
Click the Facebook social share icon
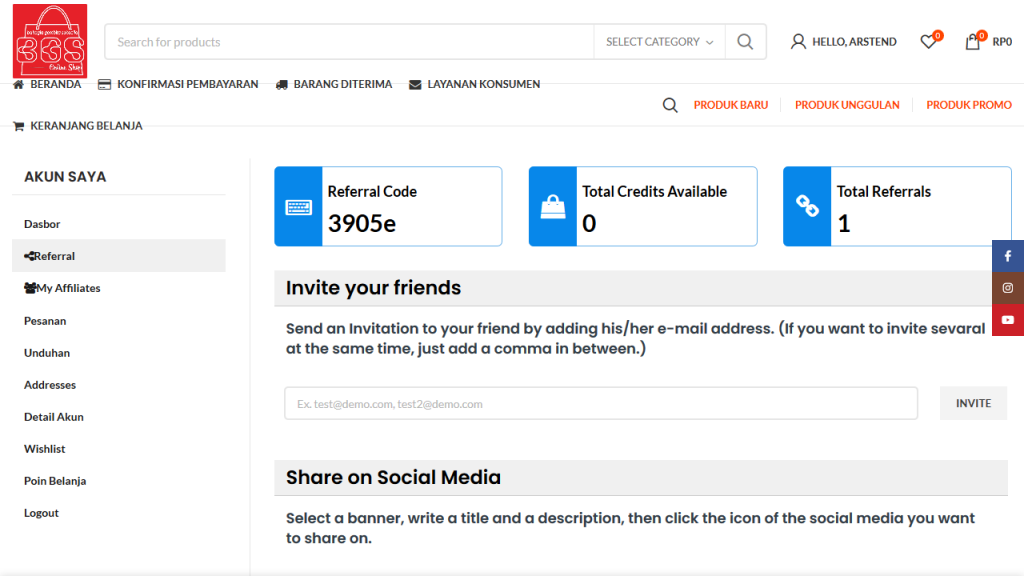pyautogui.click(x=1008, y=256)
